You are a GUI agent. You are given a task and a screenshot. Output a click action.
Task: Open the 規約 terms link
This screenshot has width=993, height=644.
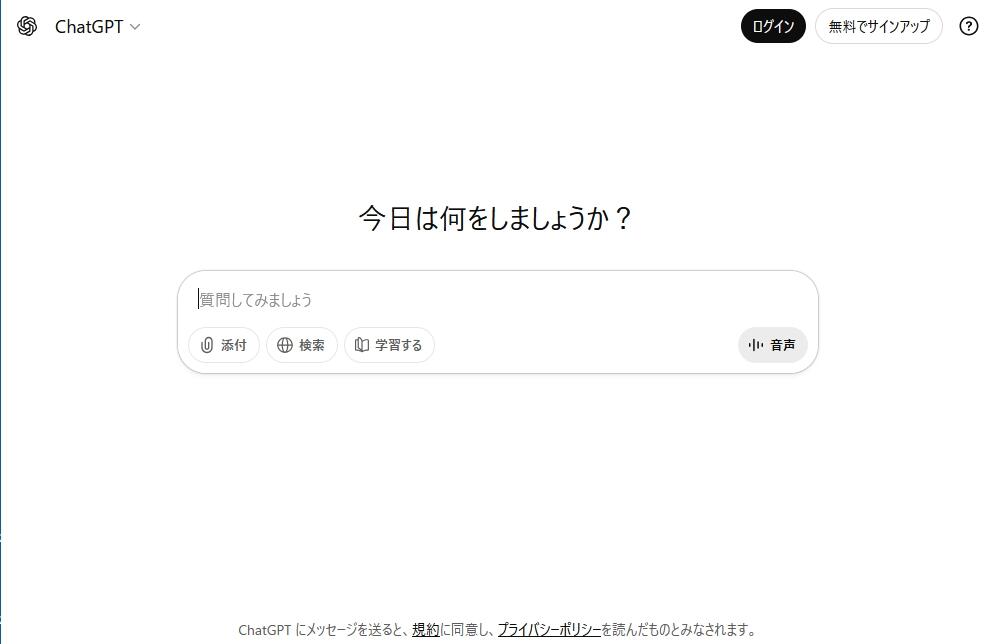426,630
